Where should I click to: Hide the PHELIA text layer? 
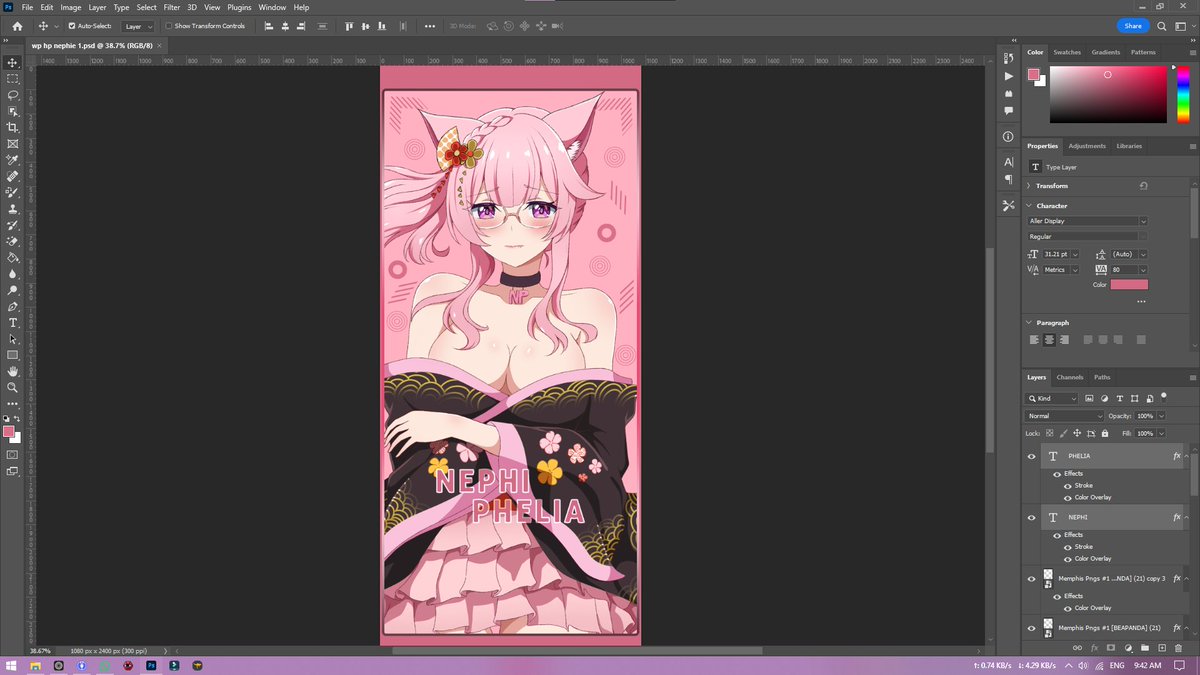1032,456
